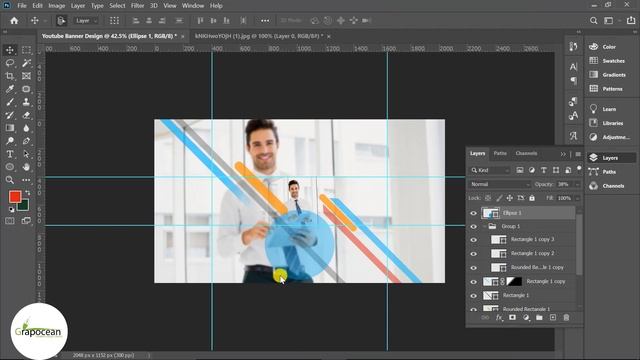Select the Pen tool
The width and height of the screenshot is (640, 360).
pos(26,141)
